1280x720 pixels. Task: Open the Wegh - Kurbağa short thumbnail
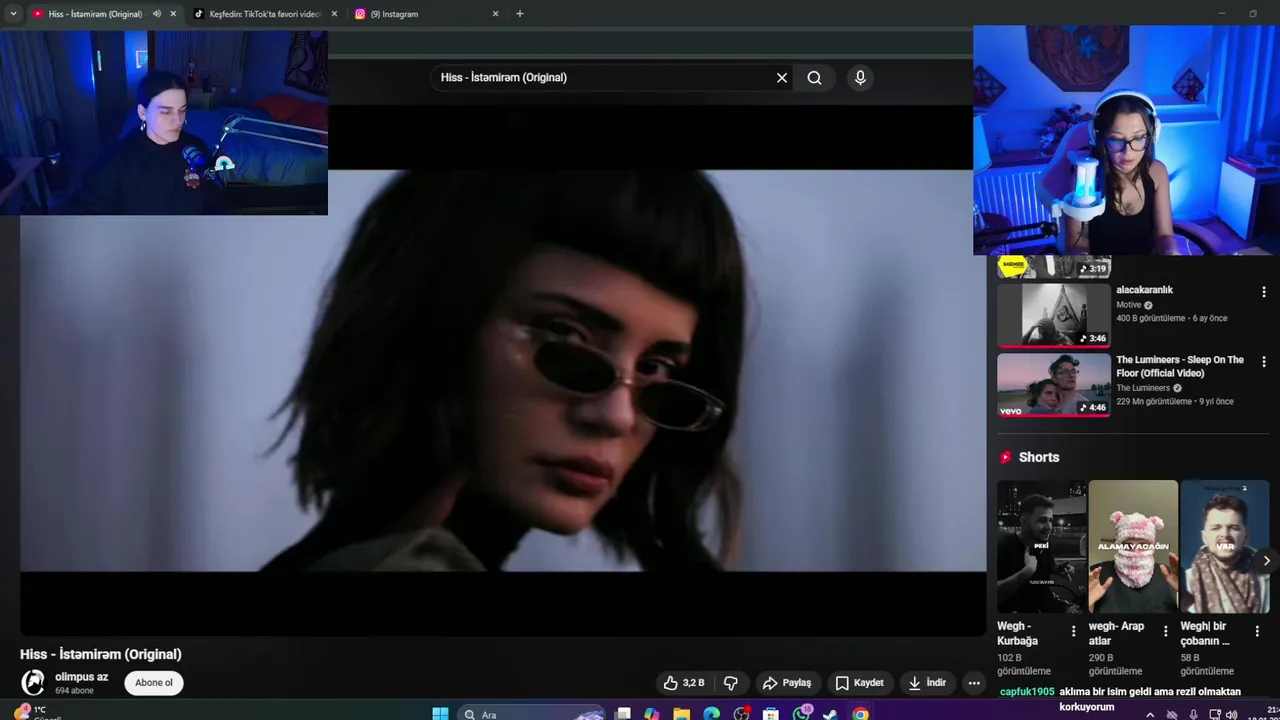pos(1041,546)
